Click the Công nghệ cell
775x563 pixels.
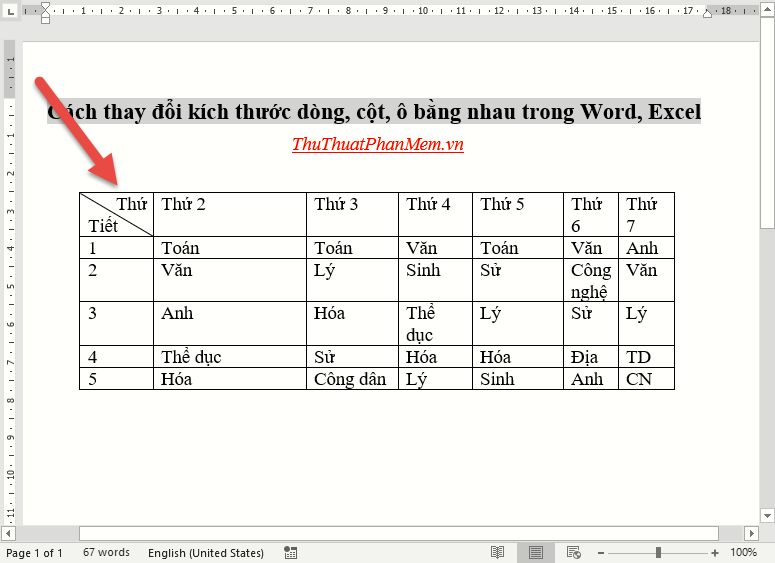(591, 280)
